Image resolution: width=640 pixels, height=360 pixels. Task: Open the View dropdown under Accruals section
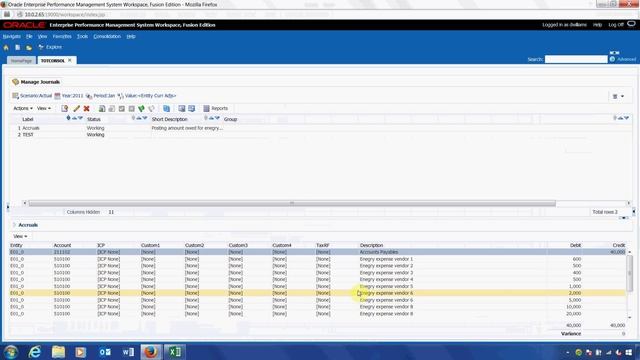click(20, 236)
